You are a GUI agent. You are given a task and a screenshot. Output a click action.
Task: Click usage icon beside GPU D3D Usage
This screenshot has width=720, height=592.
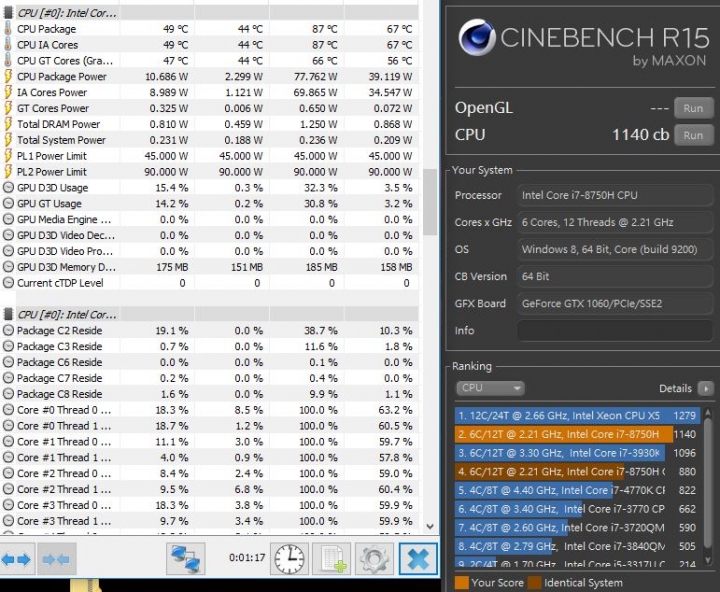click(8, 187)
